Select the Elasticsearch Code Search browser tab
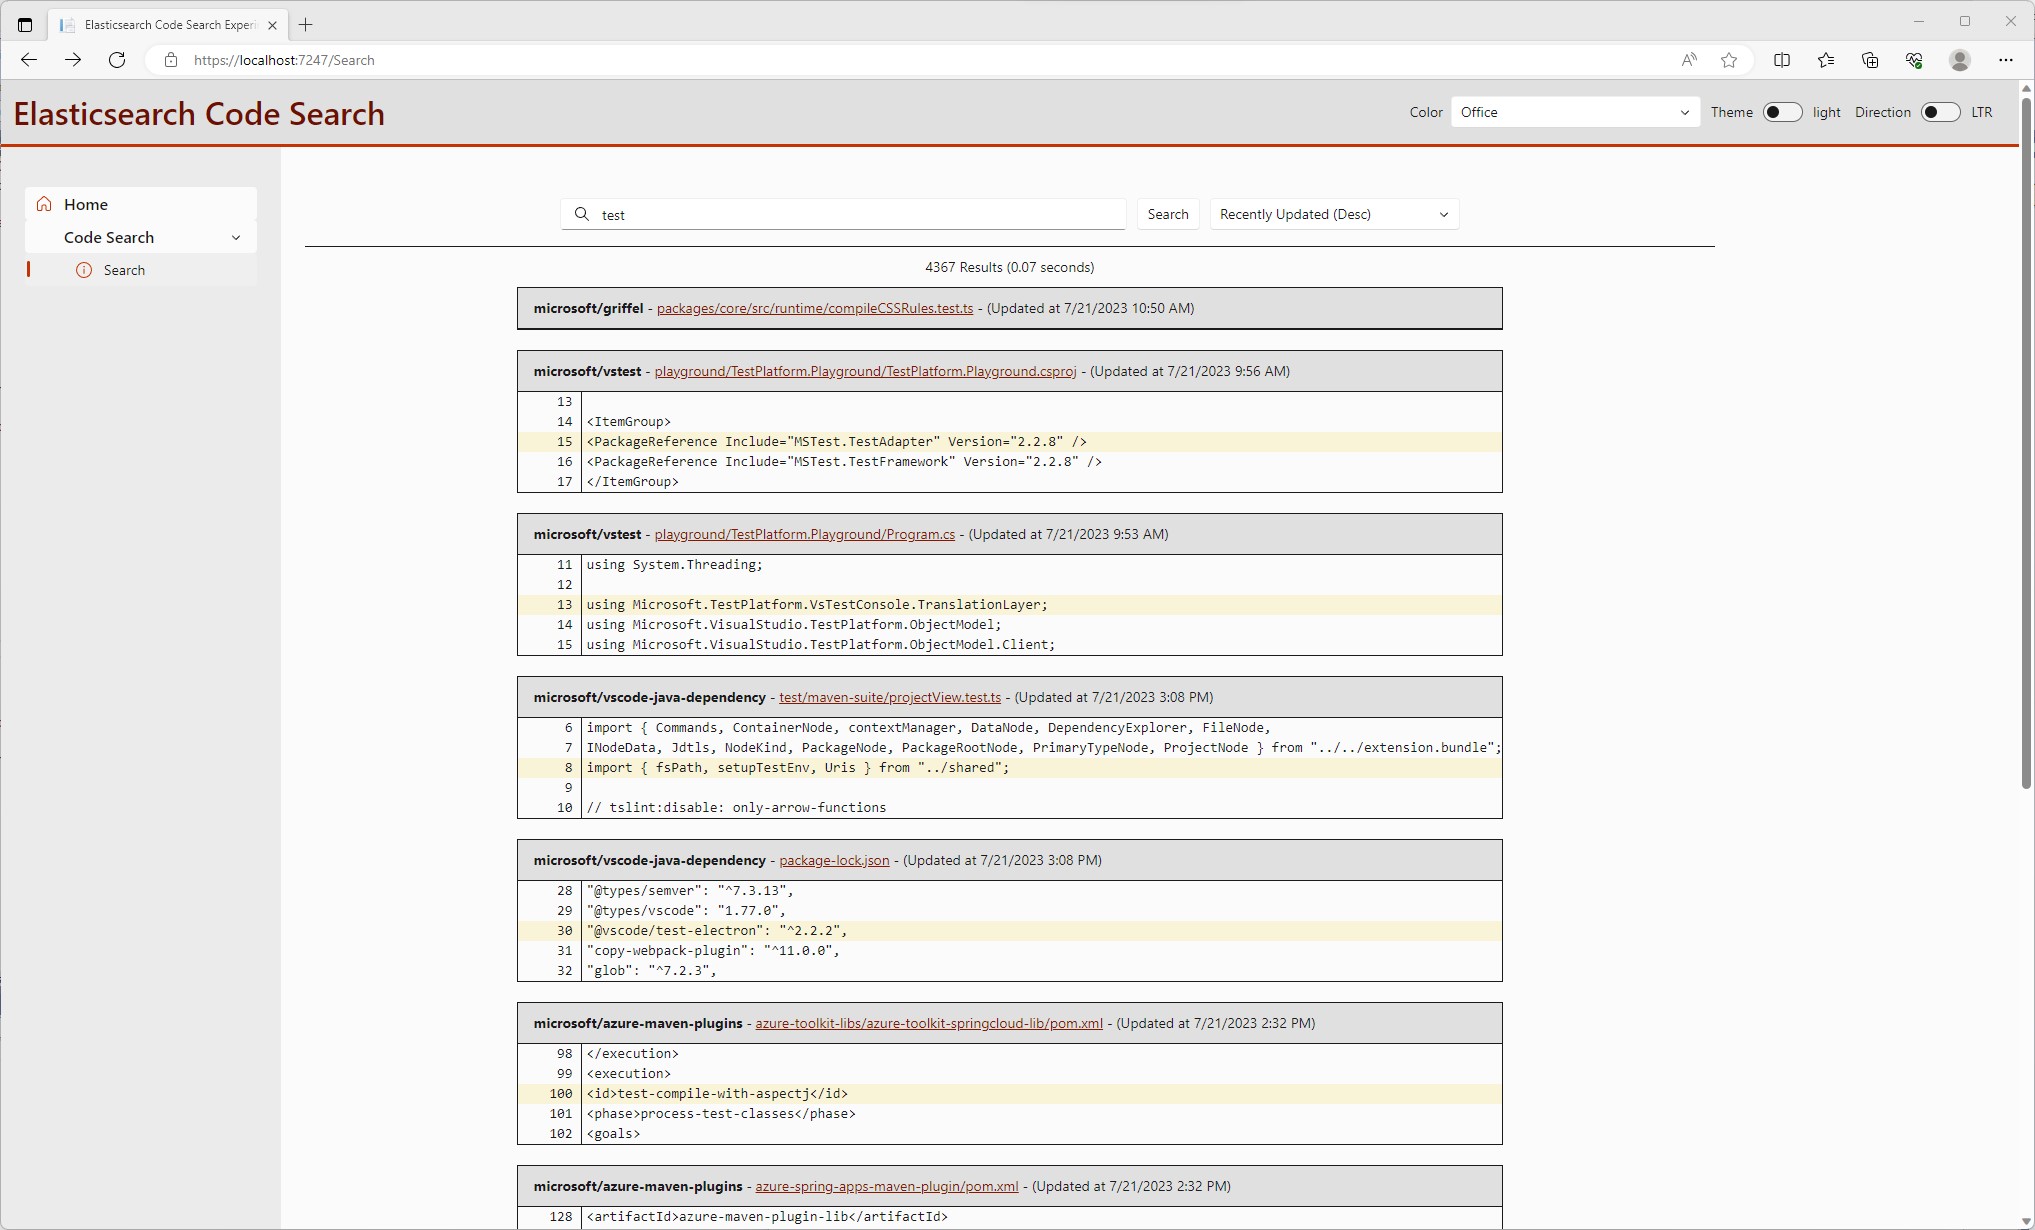The height and width of the screenshot is (1230, 2035). tap(168, 25)
